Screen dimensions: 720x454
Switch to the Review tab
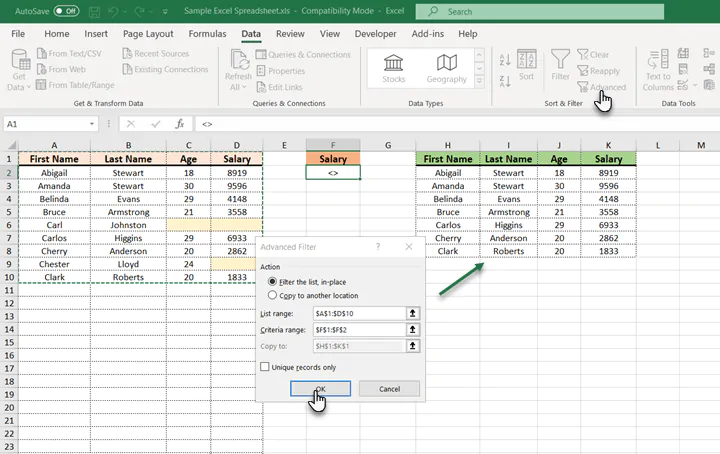click(290, 34)
